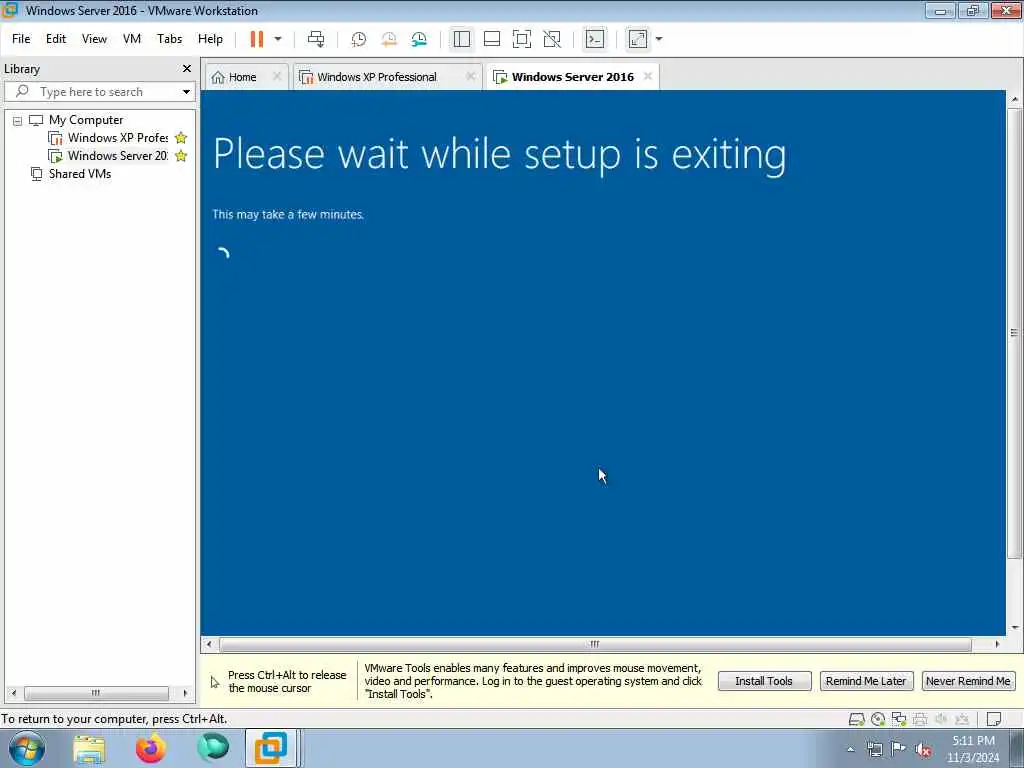1024x768 pixels.
Task: Click the stretch guest display icon
Action: pyautogui.click(x=638, y=39)
